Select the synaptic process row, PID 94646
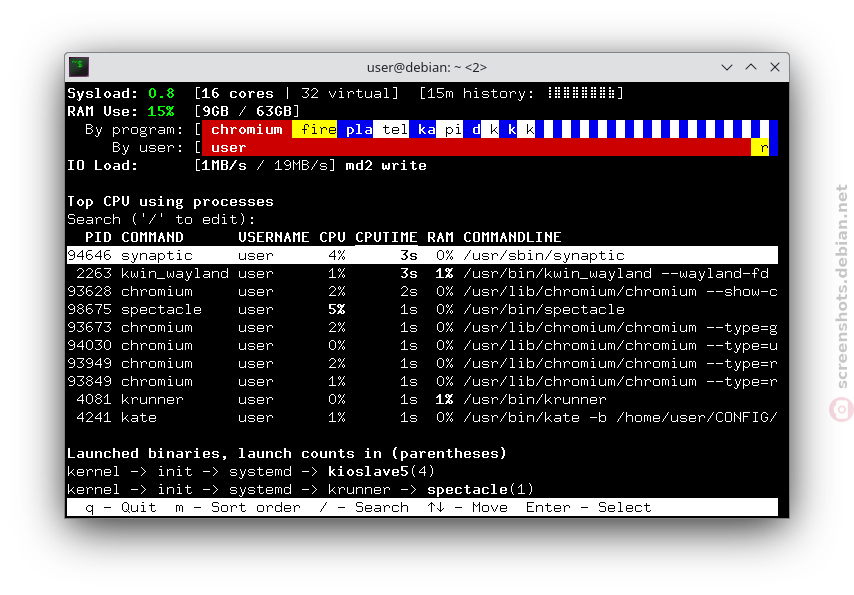Viewport: 854px width, 595px height. click(x=422, y=255)
